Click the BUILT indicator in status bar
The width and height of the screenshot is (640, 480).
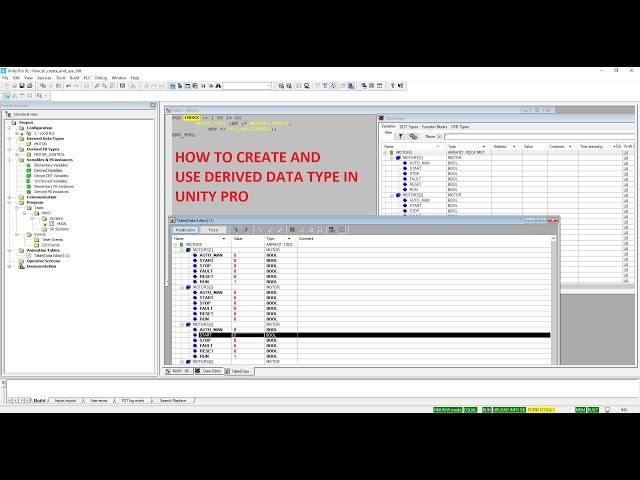coord(593,409)
